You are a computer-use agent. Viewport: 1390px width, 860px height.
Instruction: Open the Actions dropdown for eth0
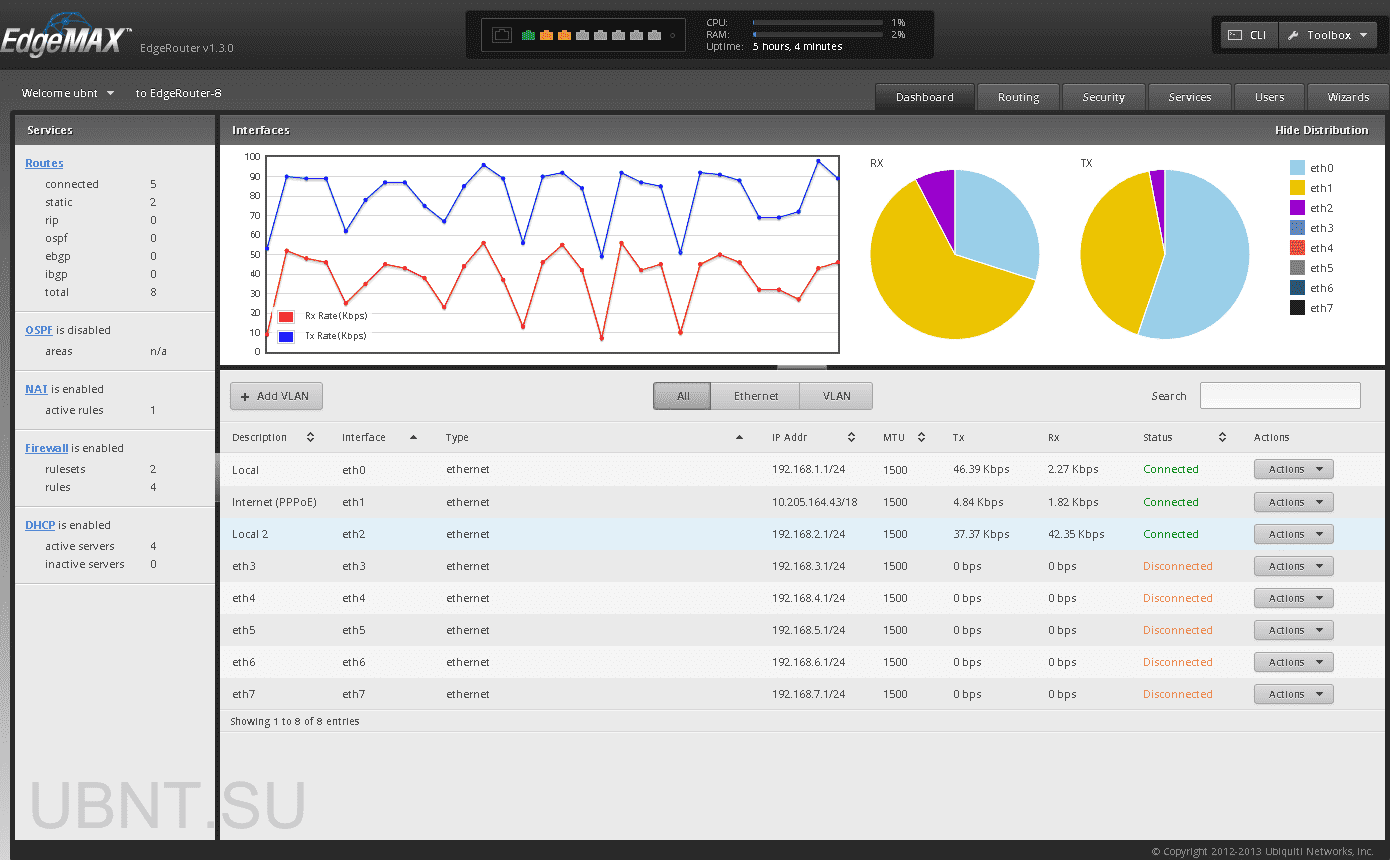pyautogui.click(x=1293, y=469)
